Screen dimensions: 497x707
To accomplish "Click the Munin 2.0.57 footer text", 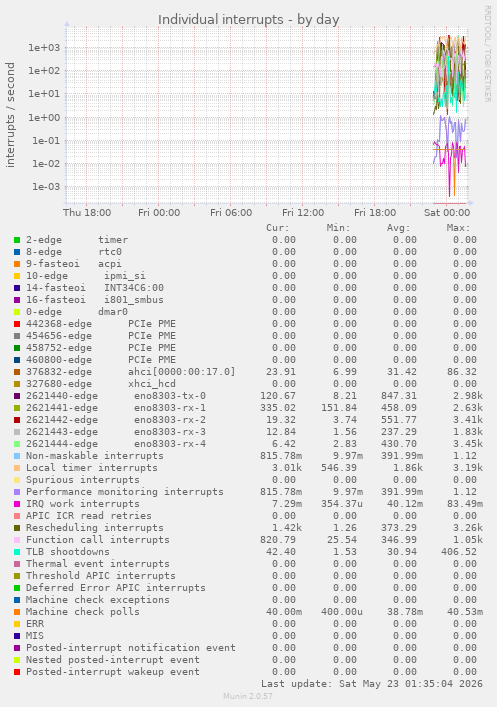I will click(248, 696).
